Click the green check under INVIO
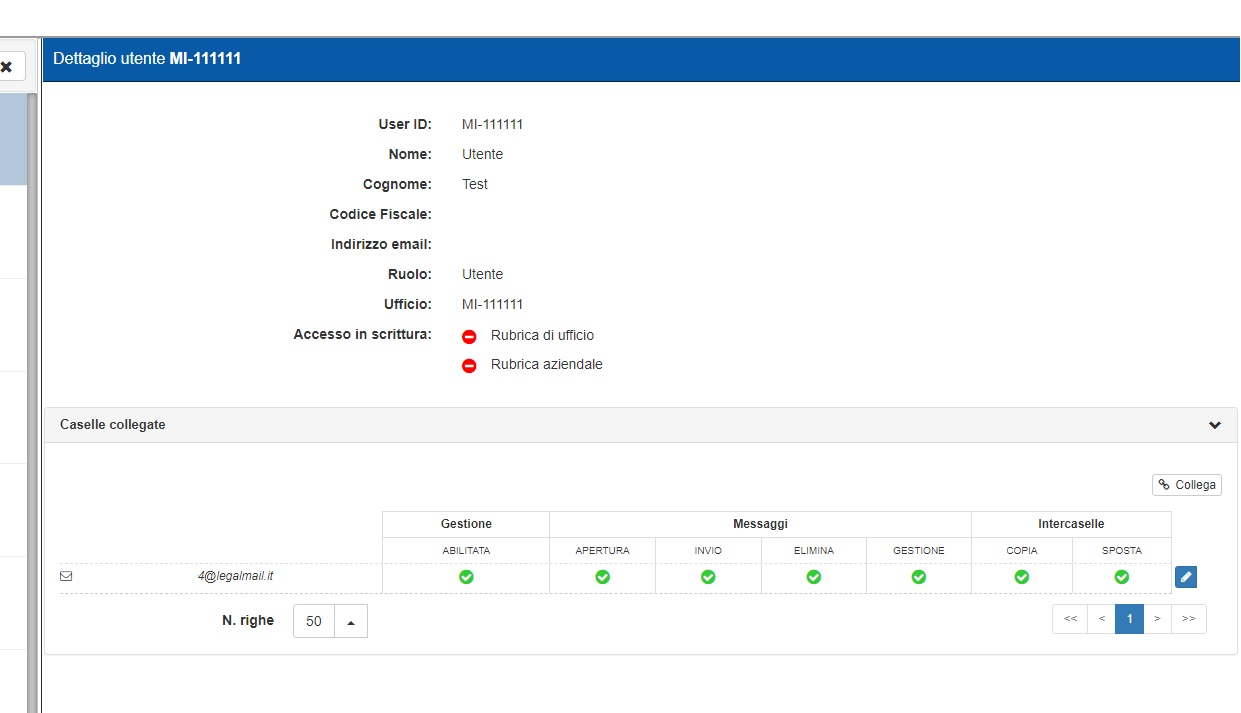Image resolution: width=1241 pixels, height=713 pixels. (708, 577)
